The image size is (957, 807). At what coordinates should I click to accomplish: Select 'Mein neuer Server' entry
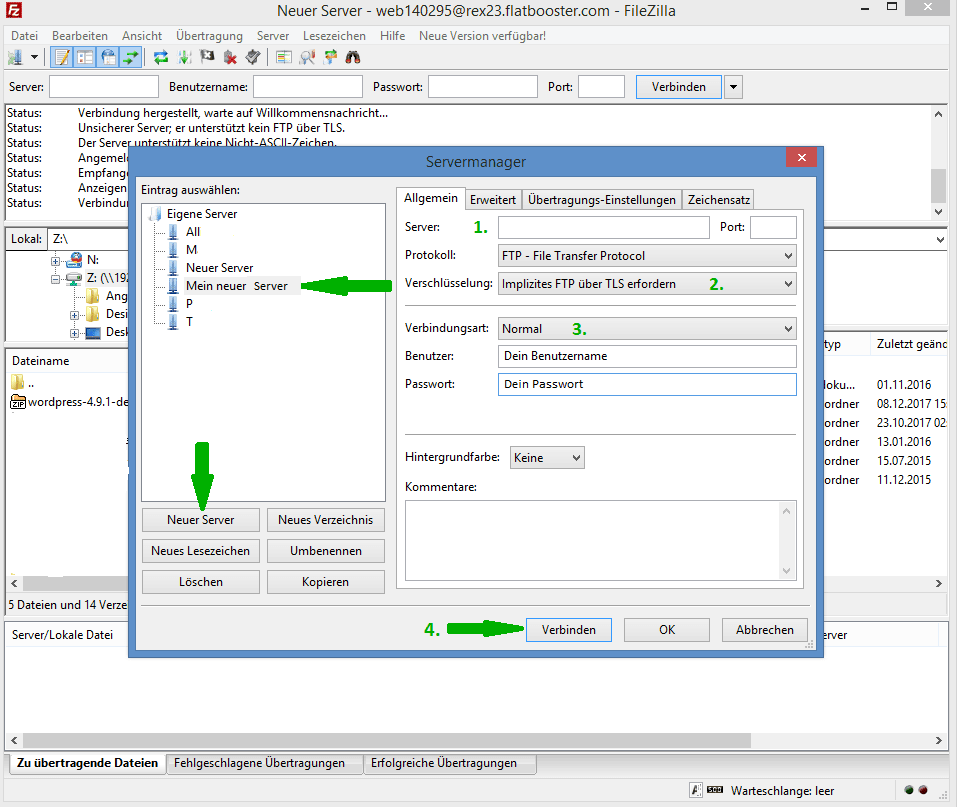pos(237,286)
